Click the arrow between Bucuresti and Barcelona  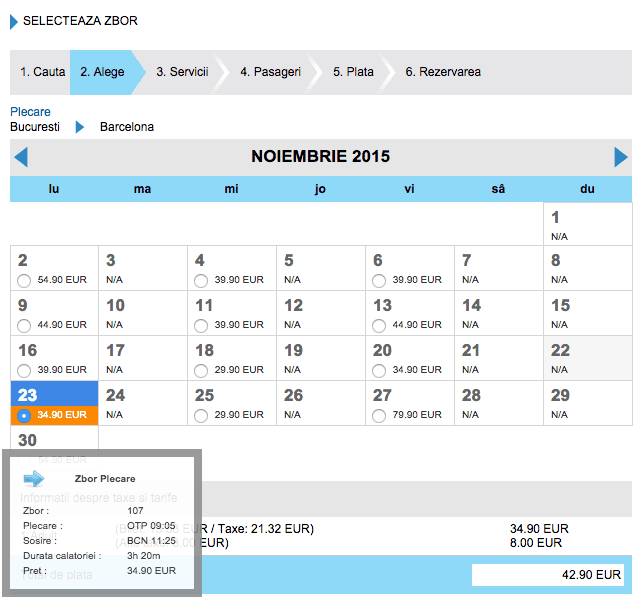tap(79, 128)
